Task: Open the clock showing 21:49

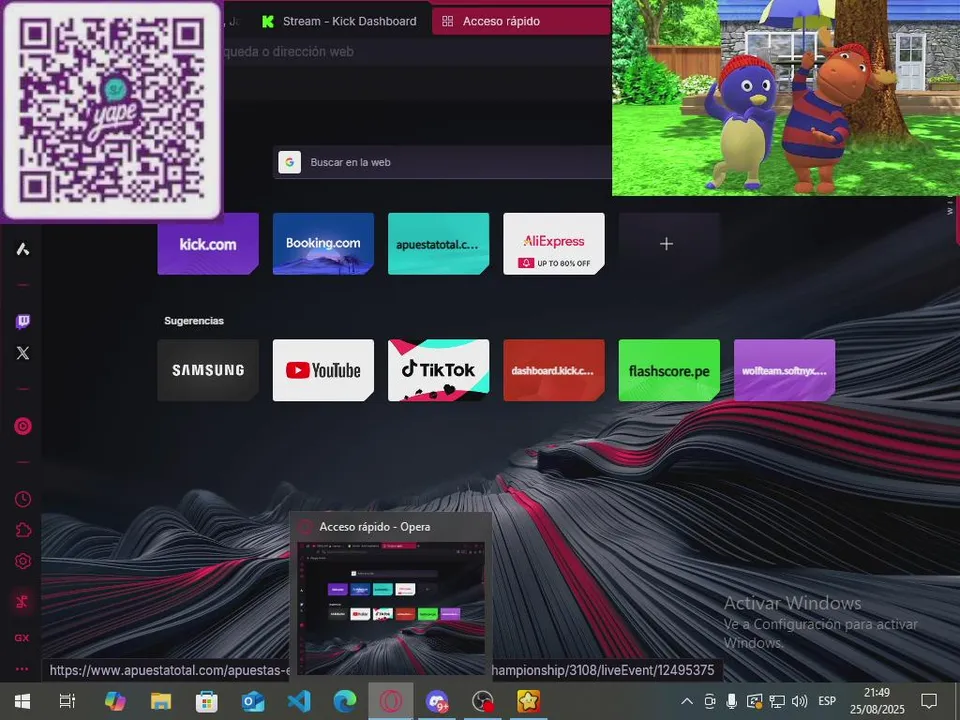Action: pos(877,701)
